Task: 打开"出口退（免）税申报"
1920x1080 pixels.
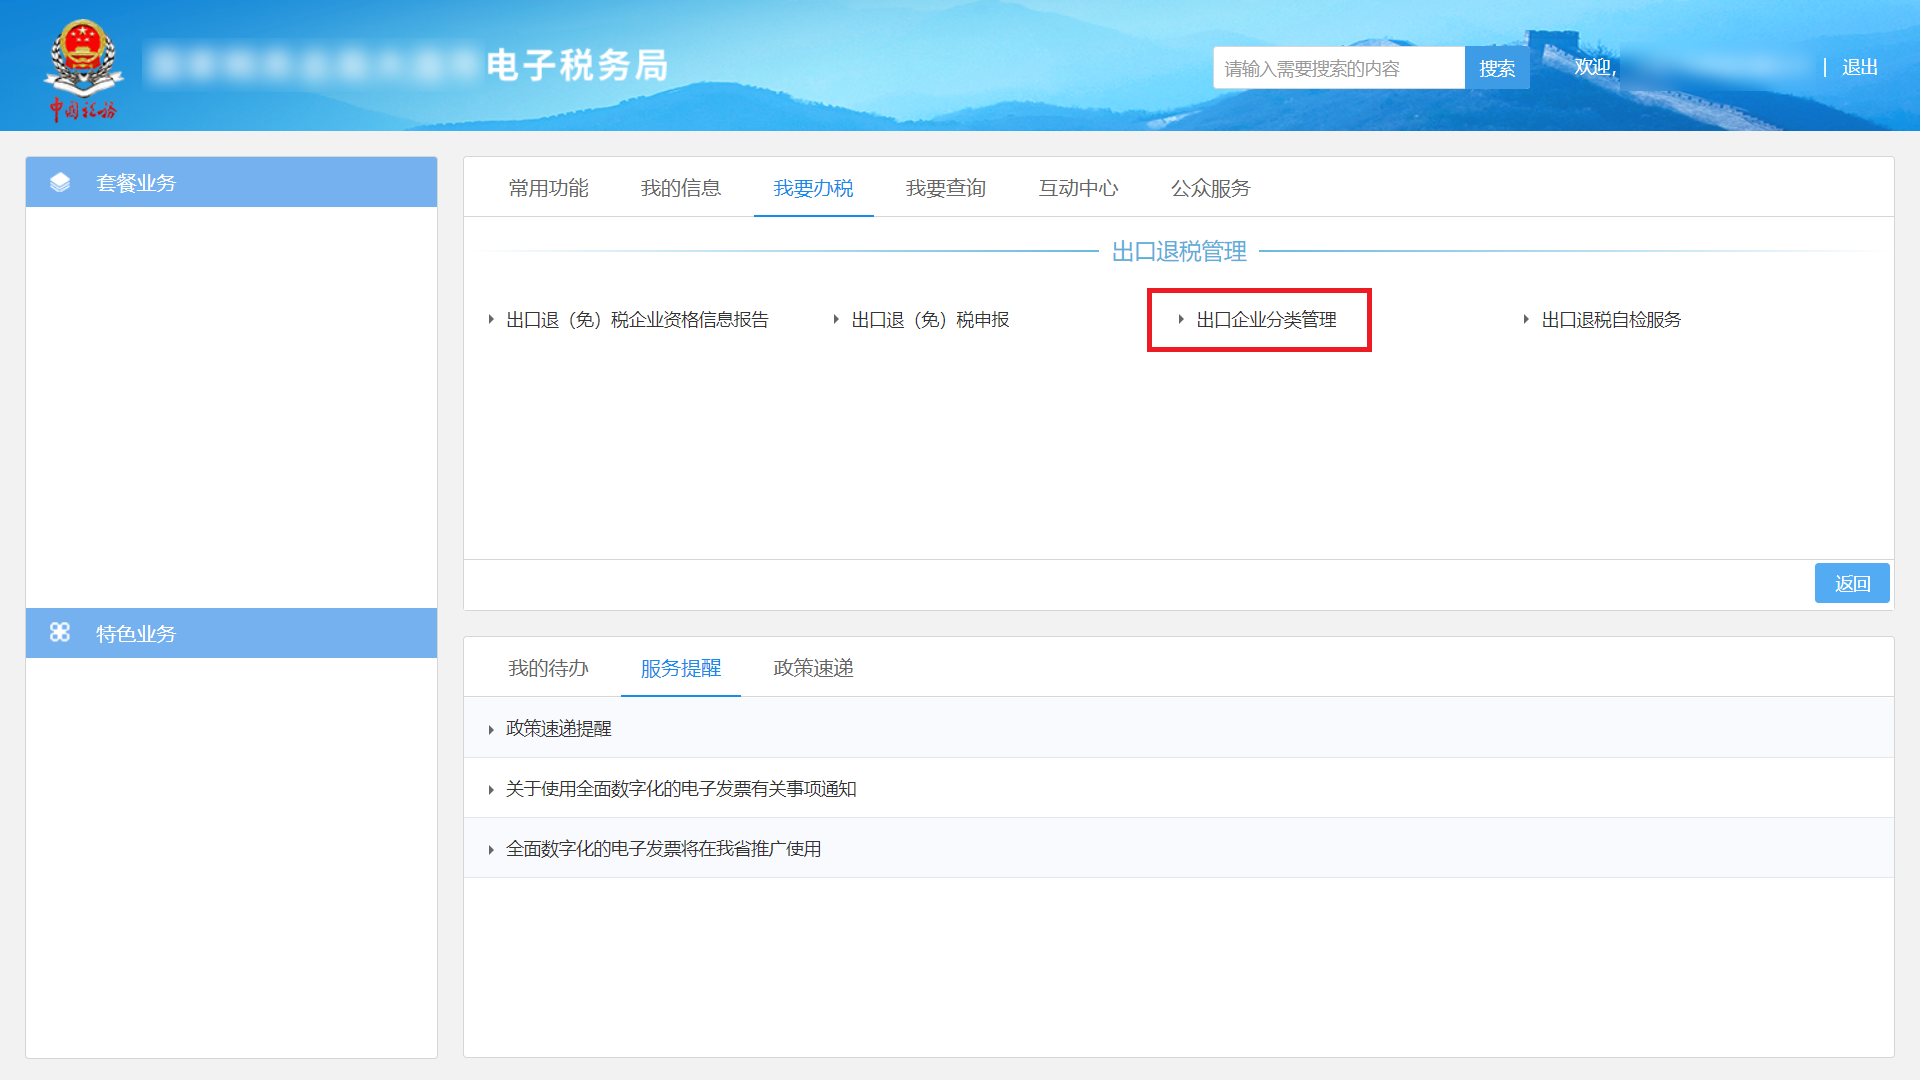Action: point(929,320)
